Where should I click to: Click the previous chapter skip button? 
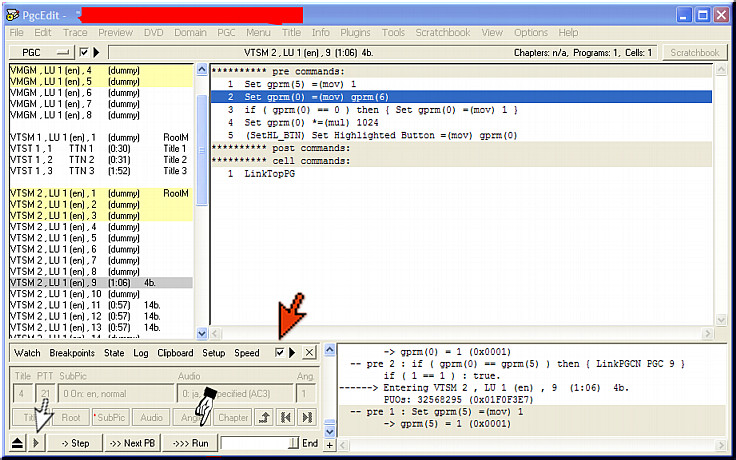(x=287, y=418)
